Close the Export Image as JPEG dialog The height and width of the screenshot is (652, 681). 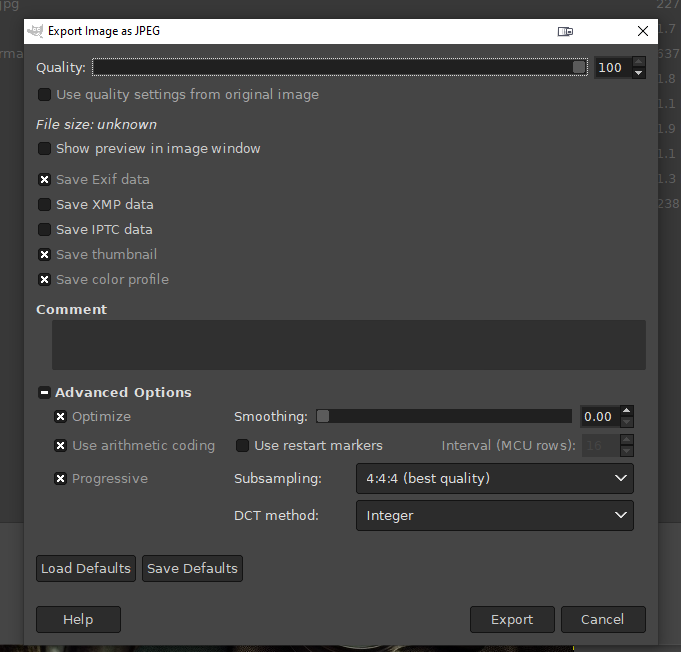click(642, 31)
